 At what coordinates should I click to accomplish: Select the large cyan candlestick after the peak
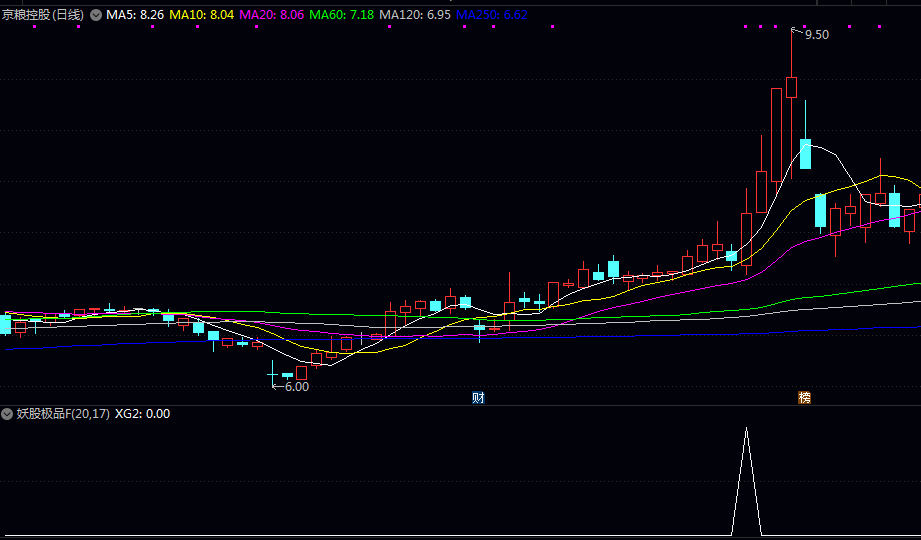coord(805,154)
